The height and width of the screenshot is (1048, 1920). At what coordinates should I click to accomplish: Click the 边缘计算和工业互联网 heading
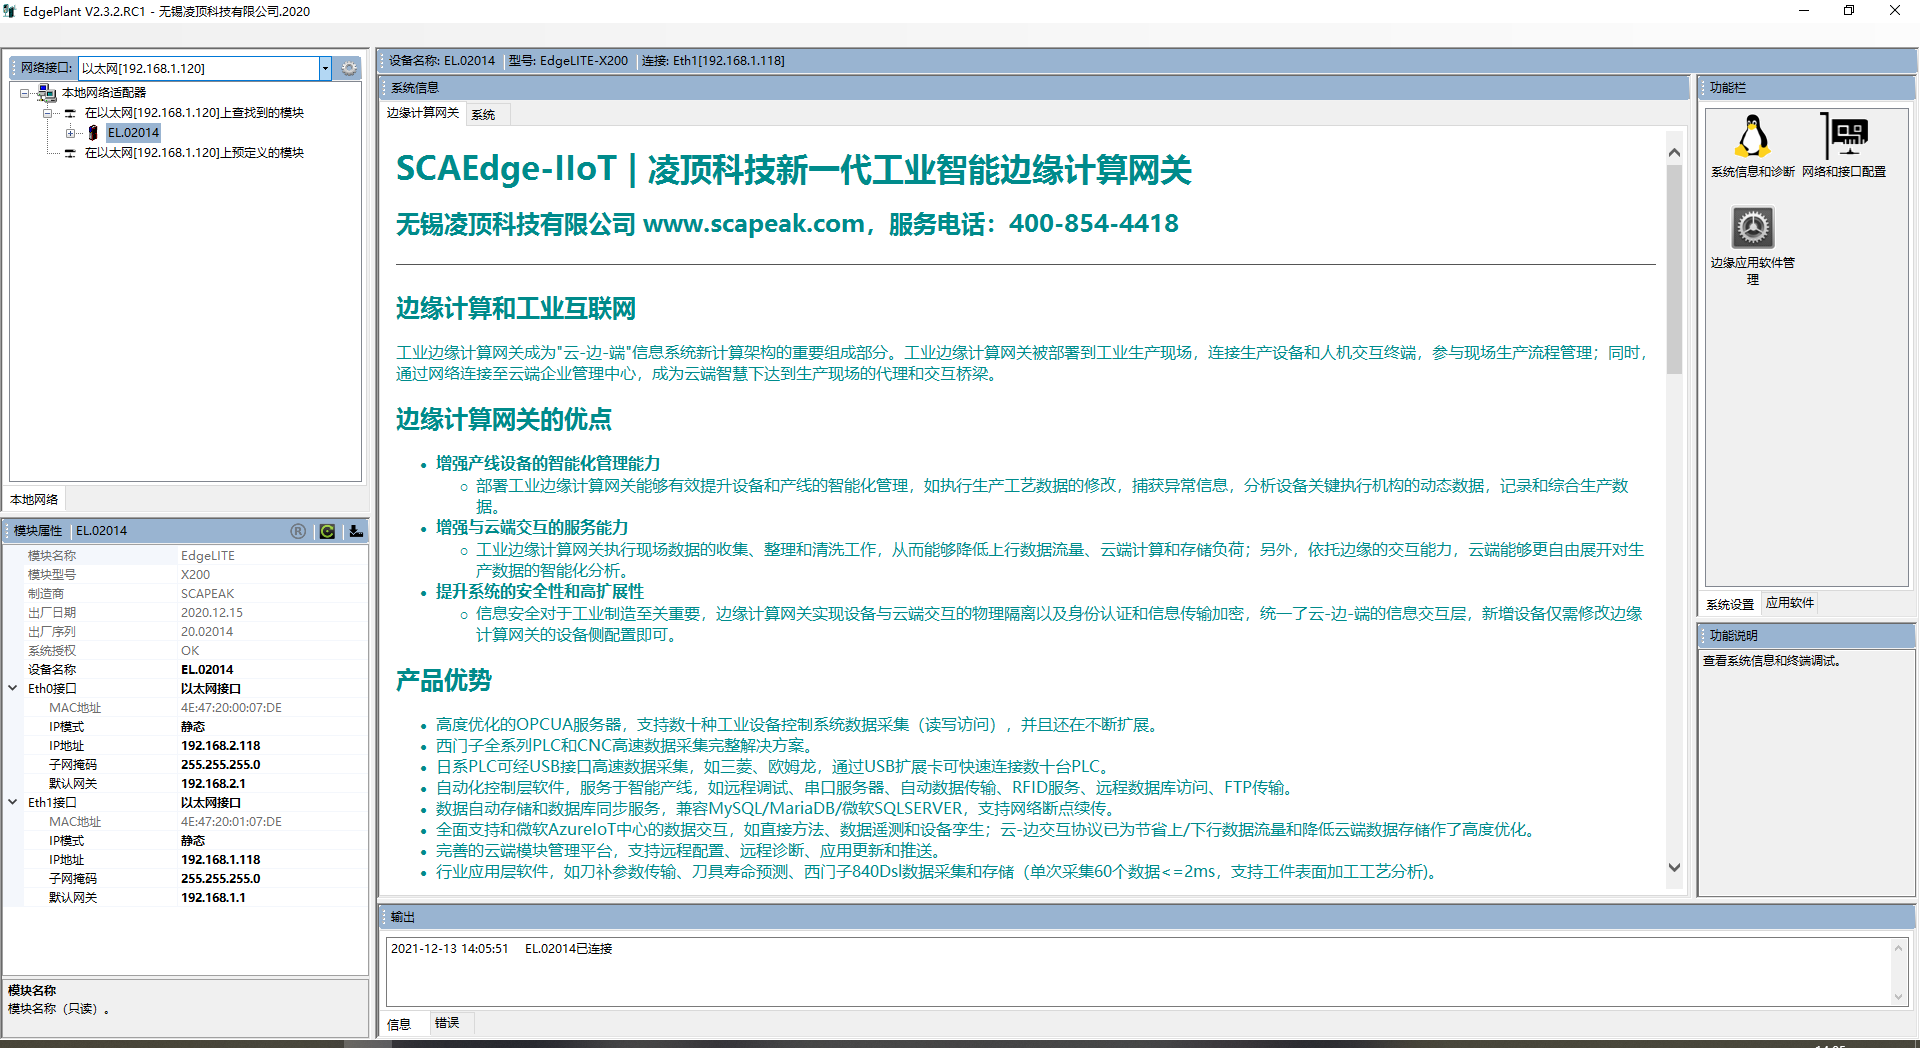click(516, 309)
